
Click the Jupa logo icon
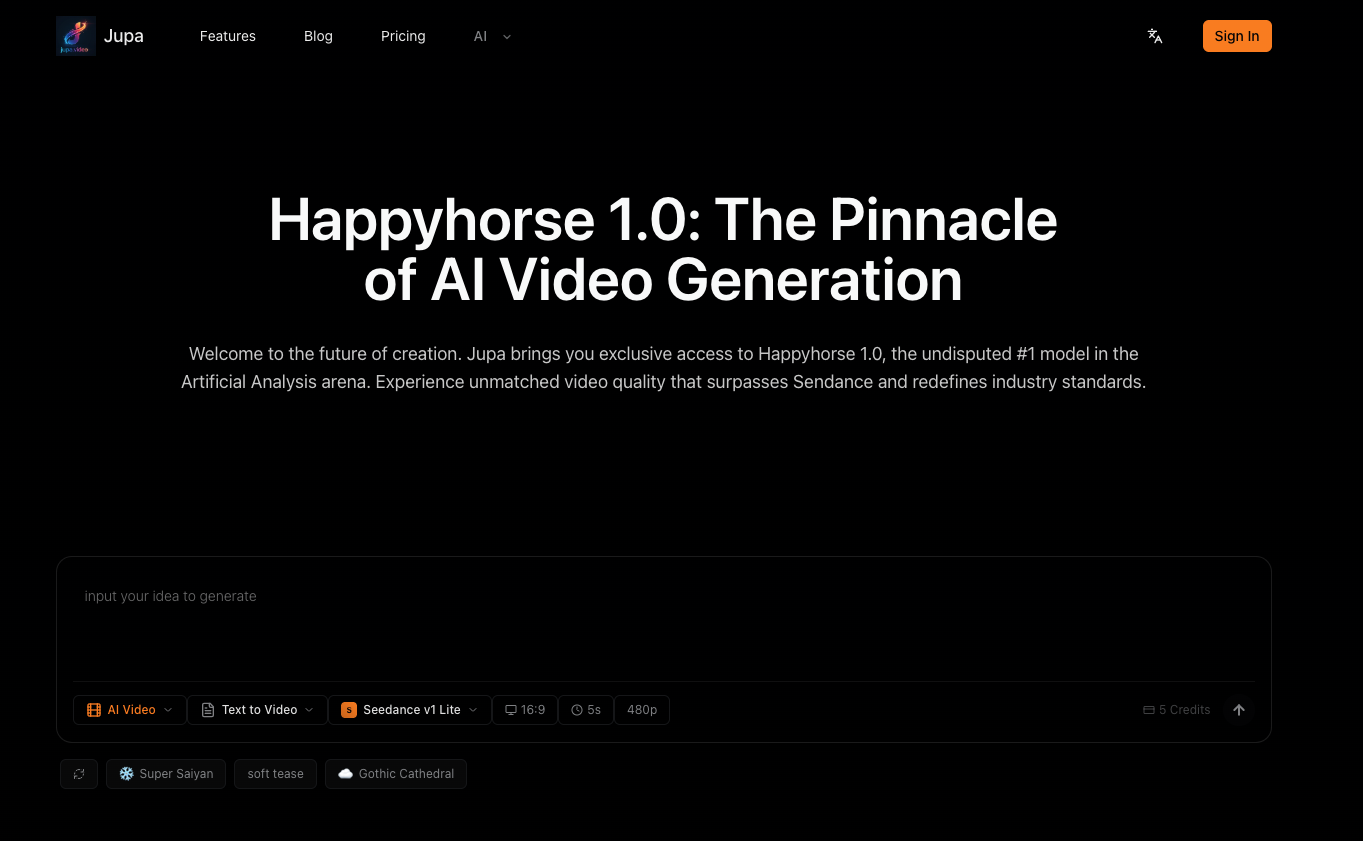(x=76, y=36)
